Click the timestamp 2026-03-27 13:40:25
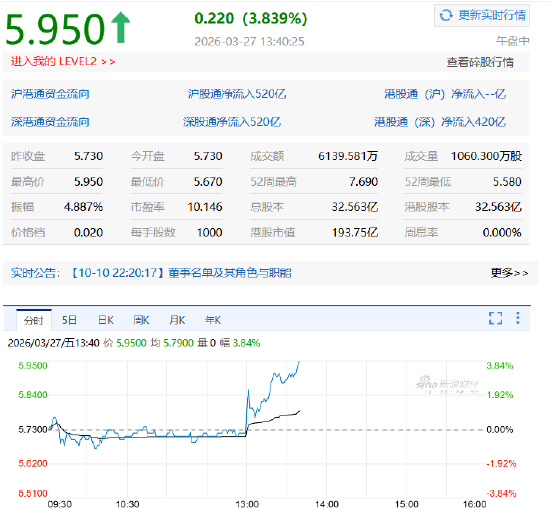 tap(249, 41)
